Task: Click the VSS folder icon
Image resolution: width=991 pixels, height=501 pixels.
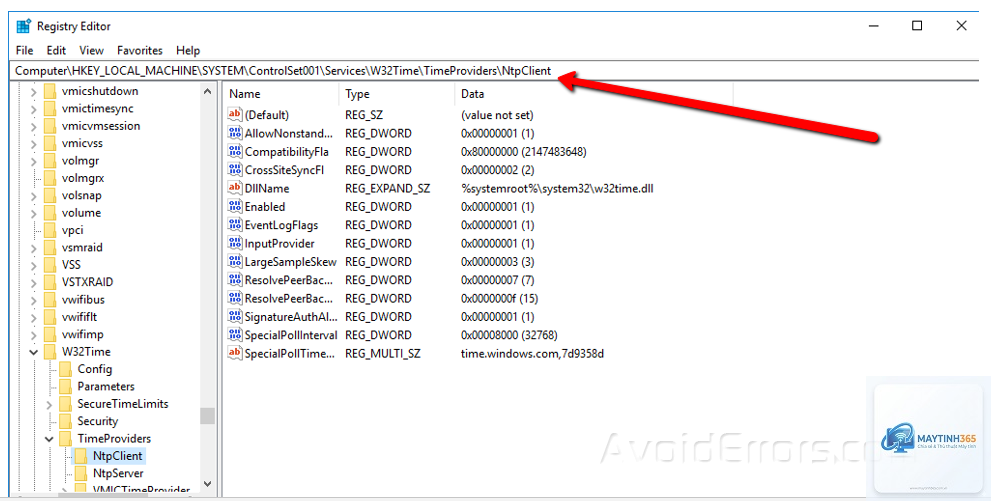Action: (x=50, y=265)
